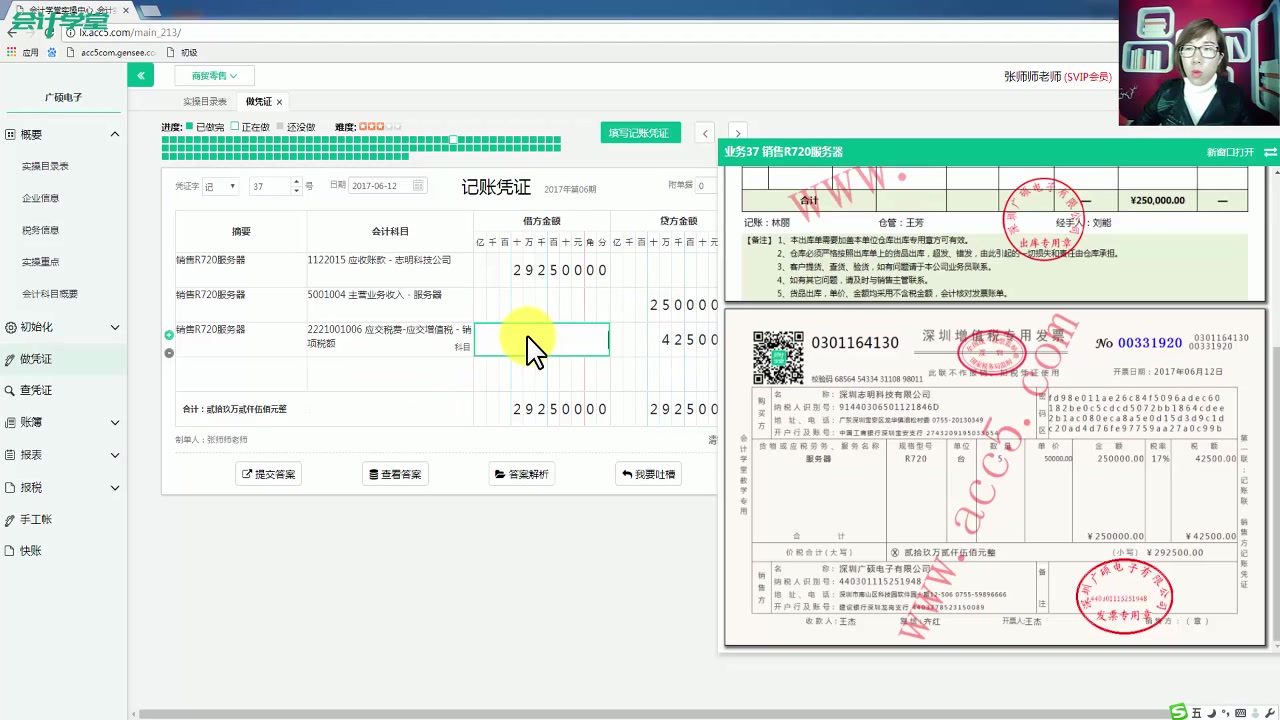Adjust difficulty on the 难度 star rating
Screen dimensions: 1280x720
coord(381,126)
